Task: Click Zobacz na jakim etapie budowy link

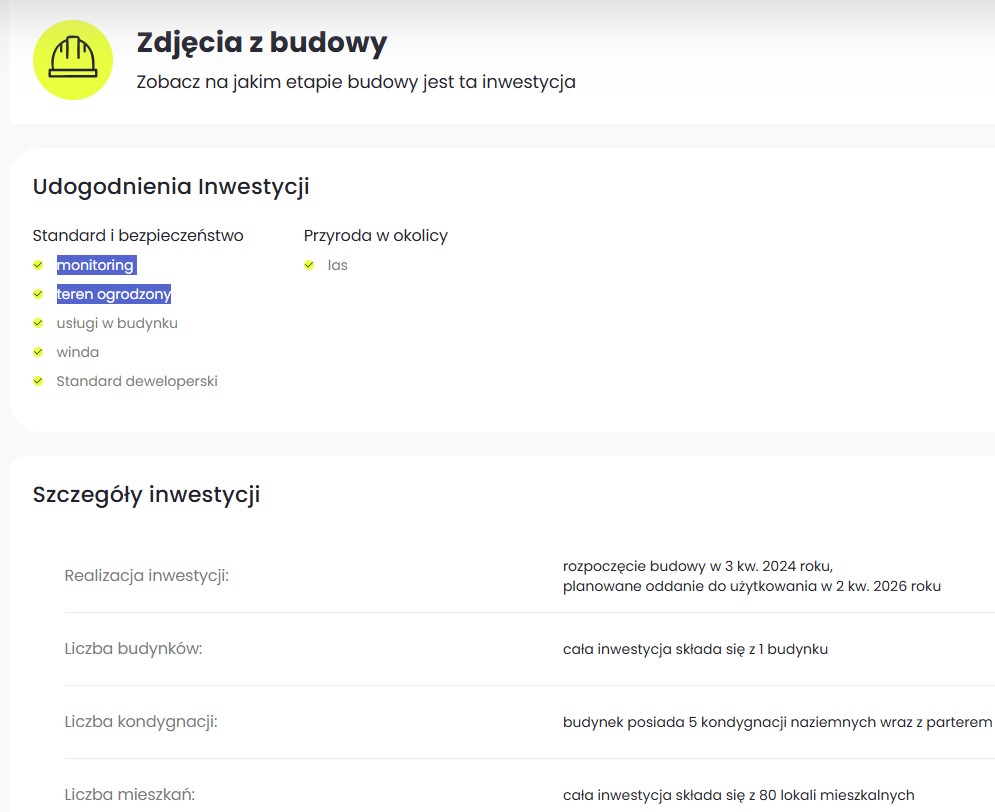Action: [x=353, y=84]
